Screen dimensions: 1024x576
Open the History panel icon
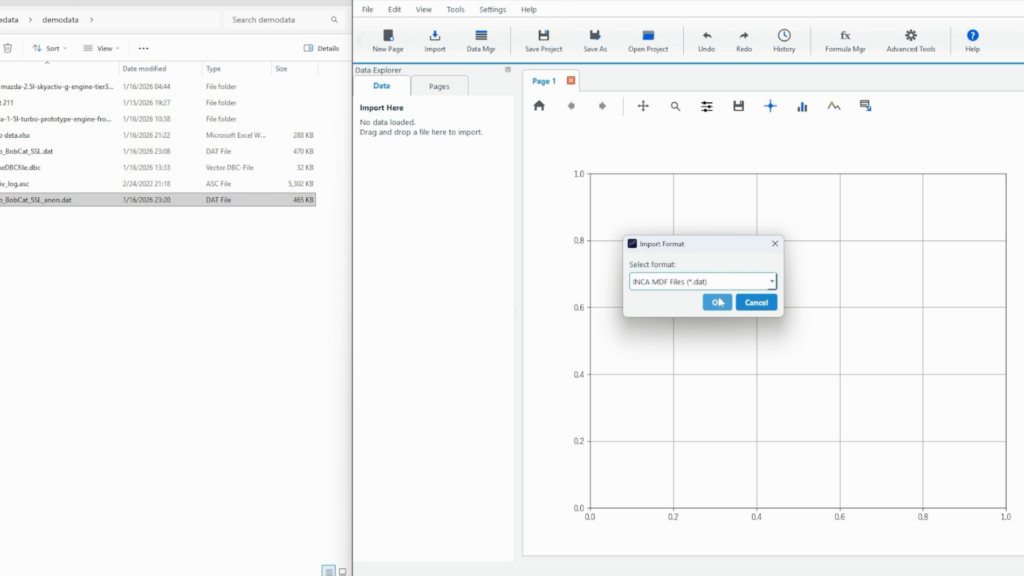(784, 40)
